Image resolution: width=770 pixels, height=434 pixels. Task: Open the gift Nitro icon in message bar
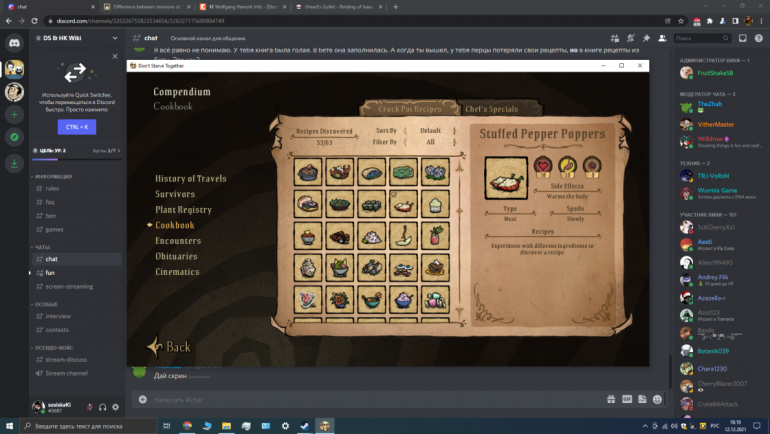pyautogui.click(x=611, y=399)
